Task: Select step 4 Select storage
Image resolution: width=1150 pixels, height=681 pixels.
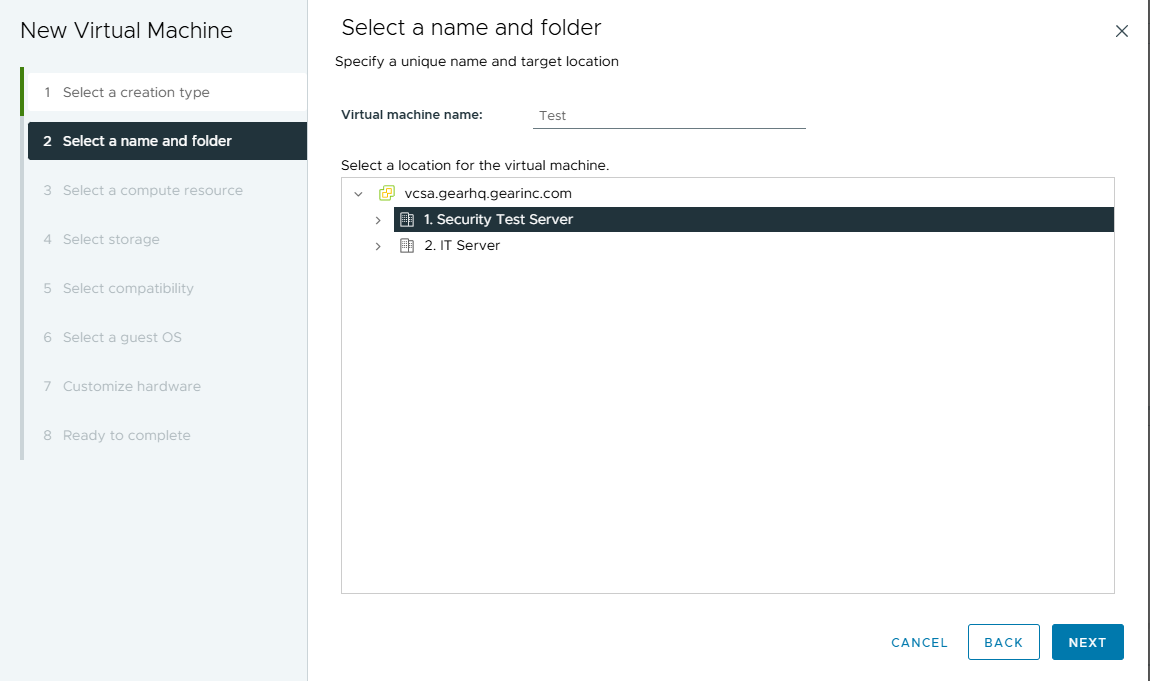Action: click(x=111, y=239)
